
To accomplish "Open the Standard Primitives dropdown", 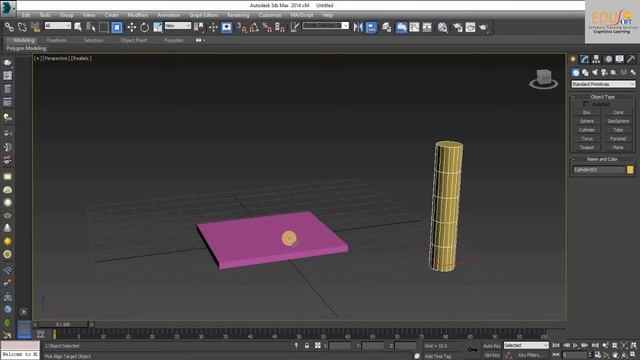I will pos(603,84).
